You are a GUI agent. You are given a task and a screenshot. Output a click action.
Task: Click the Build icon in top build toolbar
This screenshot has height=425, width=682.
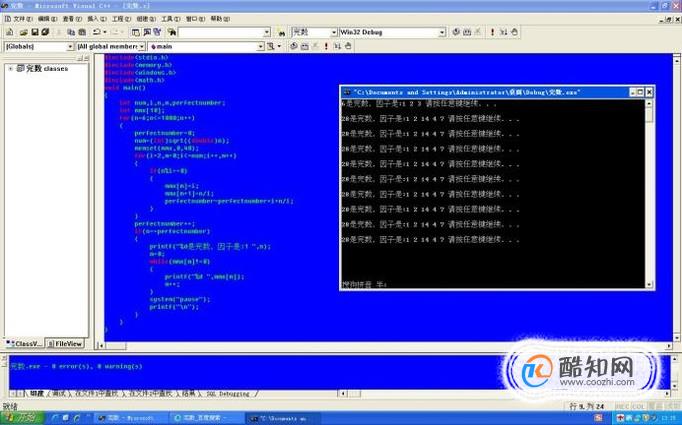click(467, 32)
